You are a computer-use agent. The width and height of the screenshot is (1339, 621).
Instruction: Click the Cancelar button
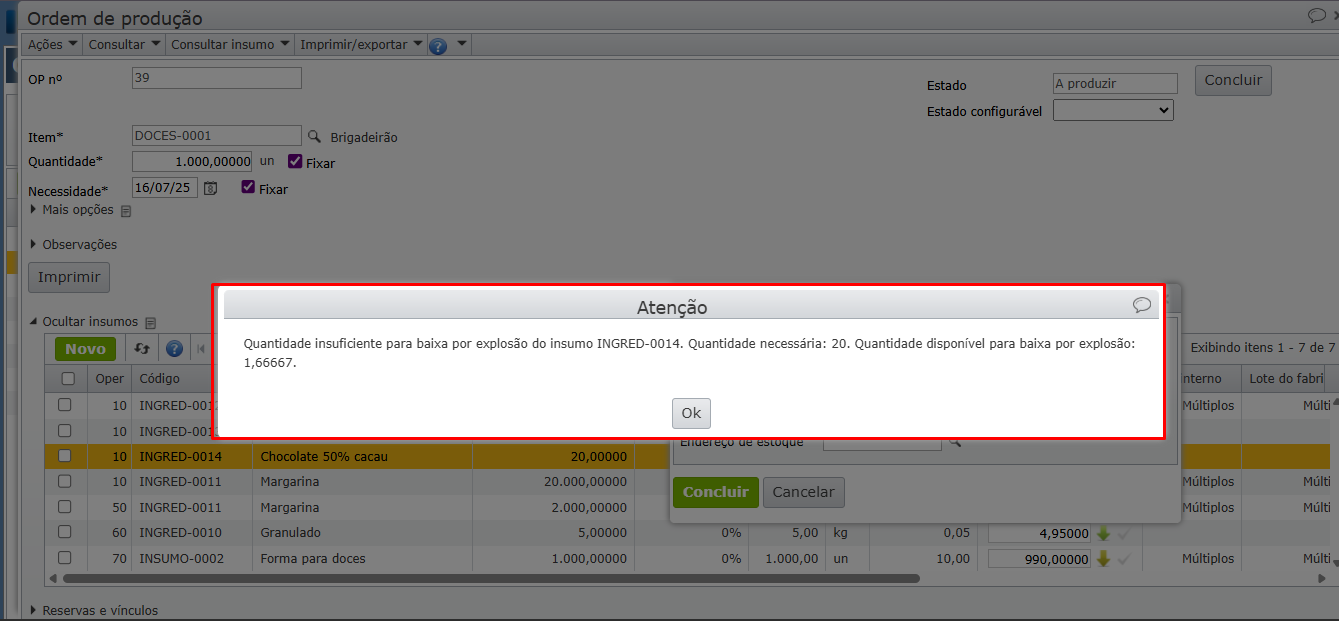click(804, 492)
